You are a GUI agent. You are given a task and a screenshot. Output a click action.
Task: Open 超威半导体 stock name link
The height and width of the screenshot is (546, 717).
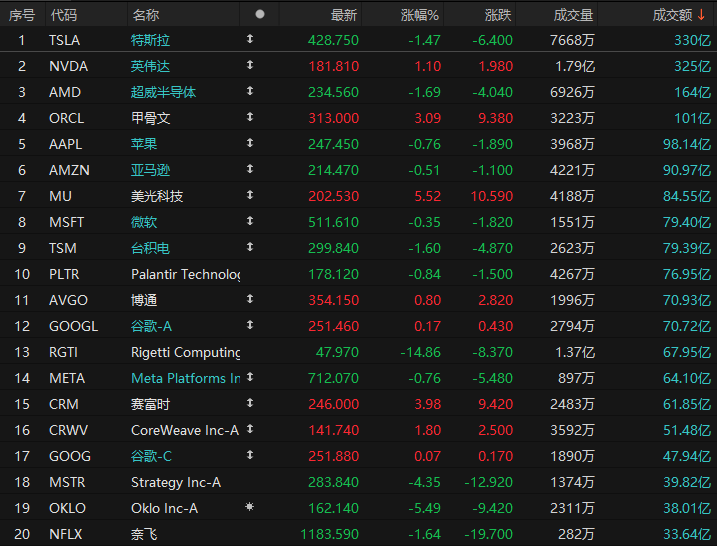(x=163, y=92)
